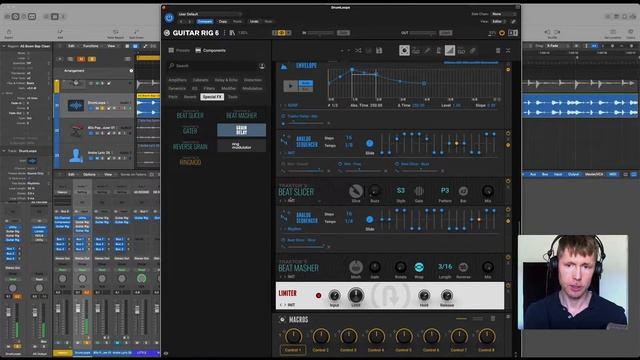Image resolution: width=640 pixels, height=360 pixels.
Task: Click the shuffle icon in rack toolbar
Action: 358,51
